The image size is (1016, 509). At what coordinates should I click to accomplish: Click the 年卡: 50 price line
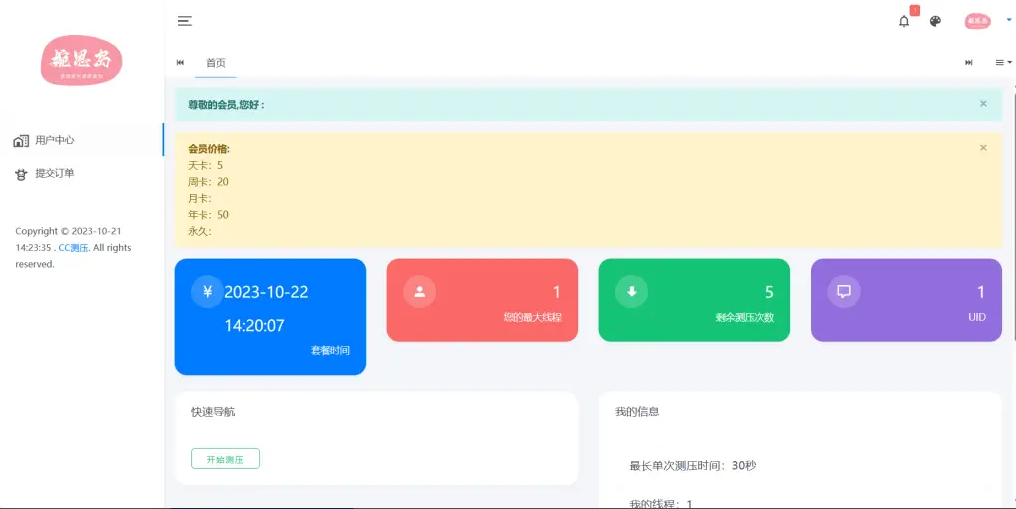click(208, 215)
